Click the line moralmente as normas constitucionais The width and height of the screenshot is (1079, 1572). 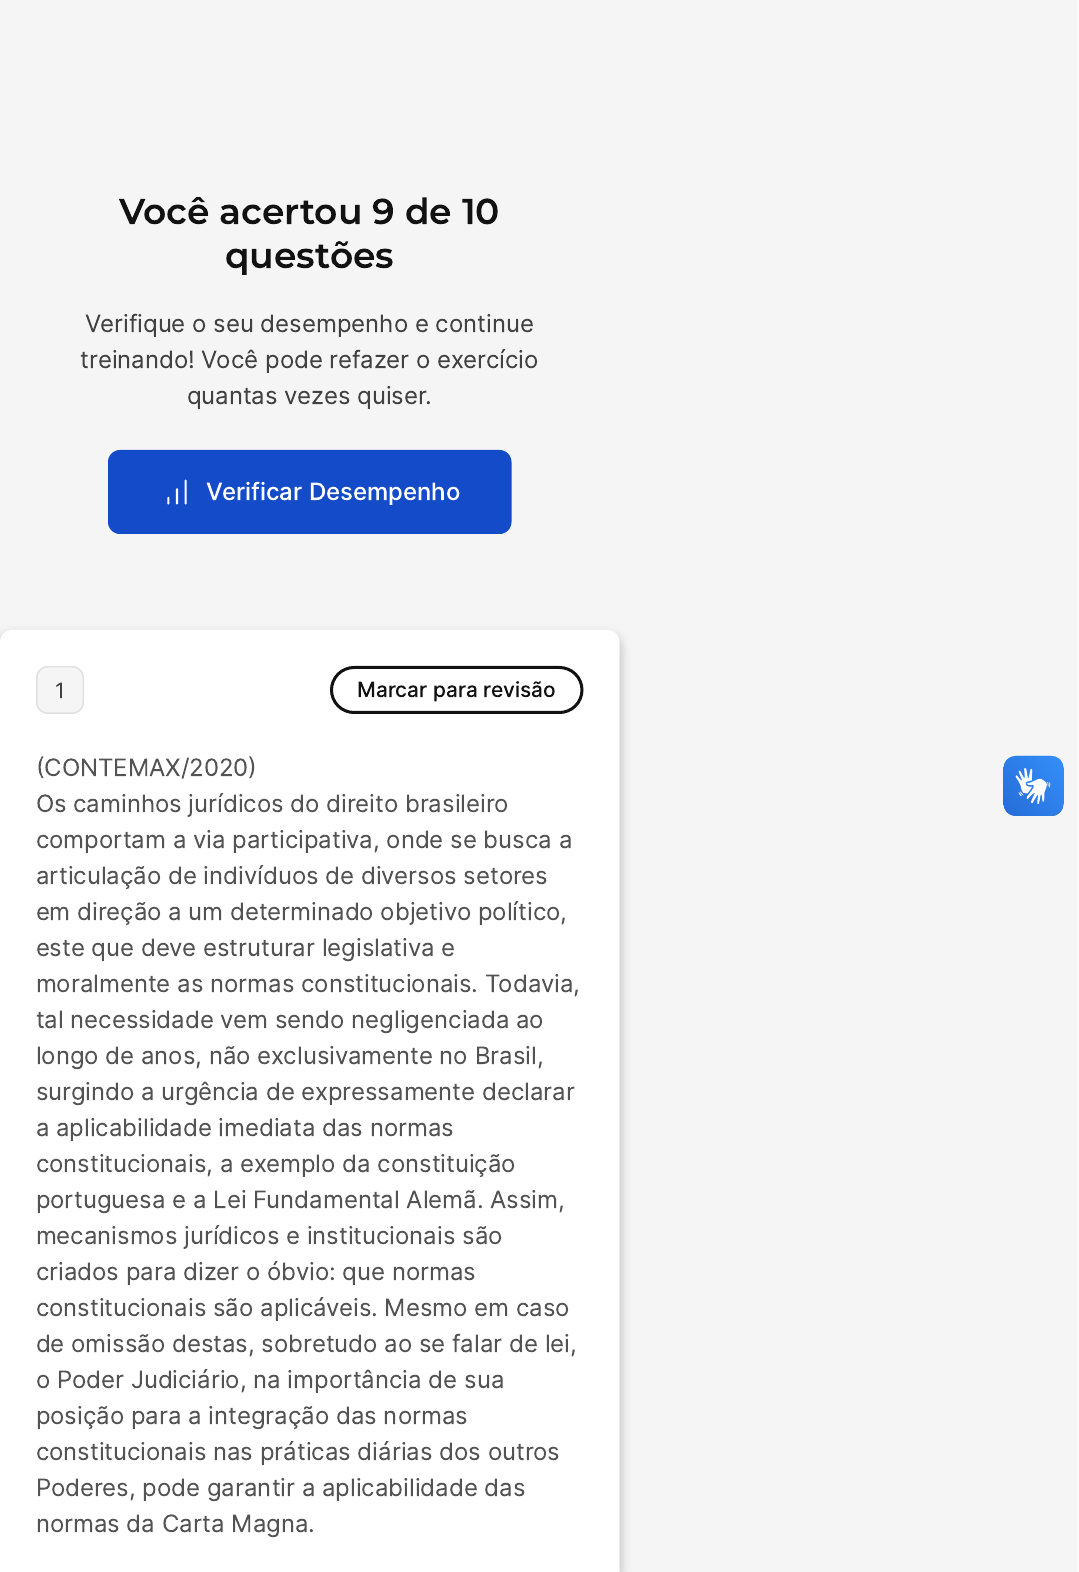coord(308,984)
